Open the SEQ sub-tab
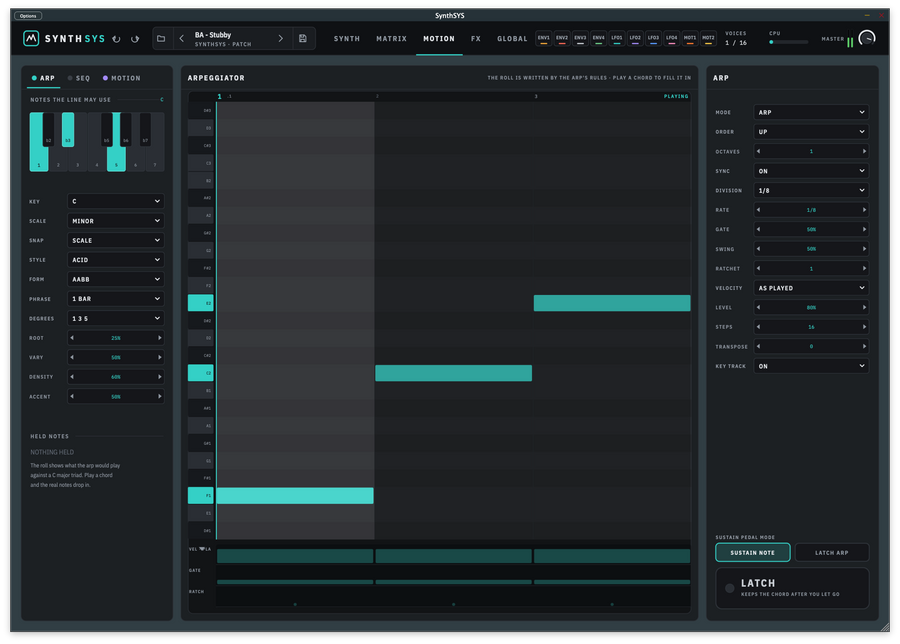This screenshot has width=900, height=644. pyautogui.click(x=79, y=78)
